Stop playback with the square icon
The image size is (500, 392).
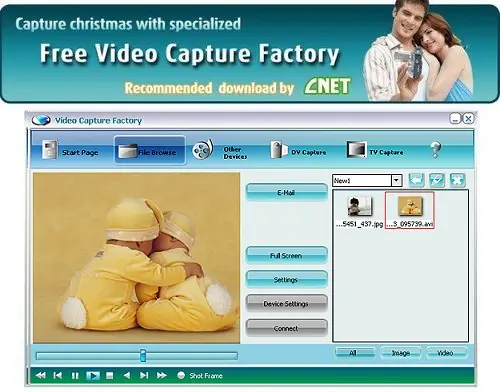110,376
